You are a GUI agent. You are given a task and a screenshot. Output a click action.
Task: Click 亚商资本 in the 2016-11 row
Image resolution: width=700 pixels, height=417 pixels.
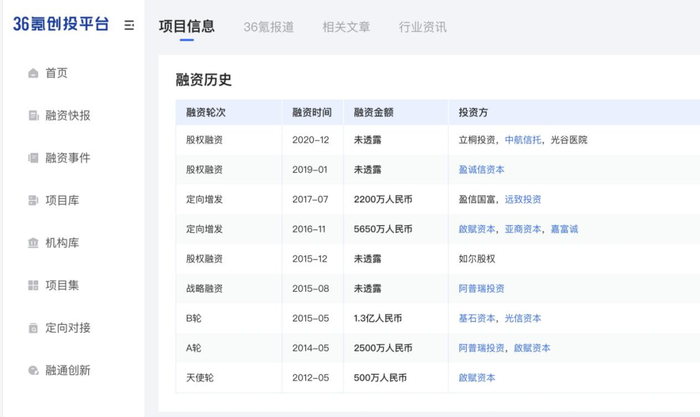(524, 229)
